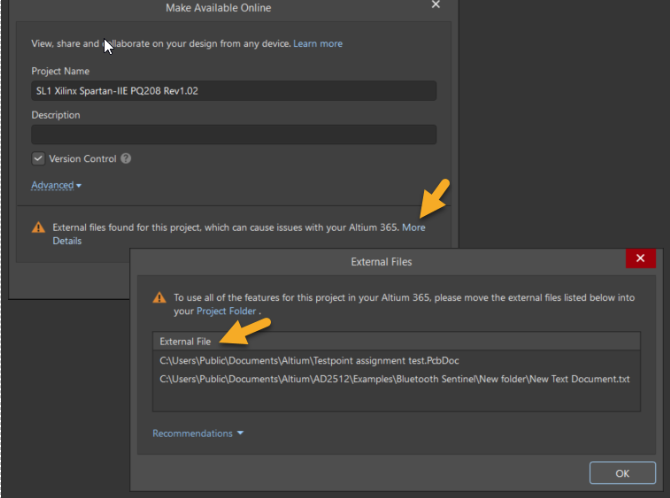Select the New Text Document.txt row
The image size is (670, 498).
click(396, 379)
